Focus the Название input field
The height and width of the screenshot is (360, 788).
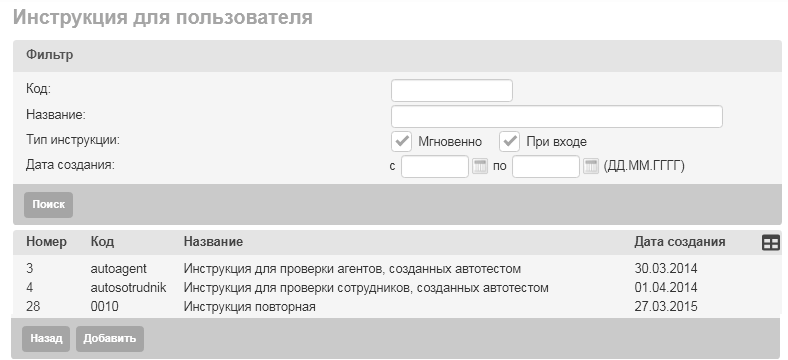[x=557, y=116]
